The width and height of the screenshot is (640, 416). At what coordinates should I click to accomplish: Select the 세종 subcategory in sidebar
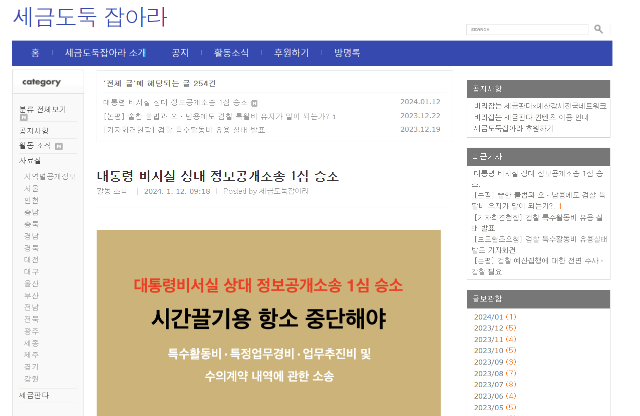coord(31,342)
